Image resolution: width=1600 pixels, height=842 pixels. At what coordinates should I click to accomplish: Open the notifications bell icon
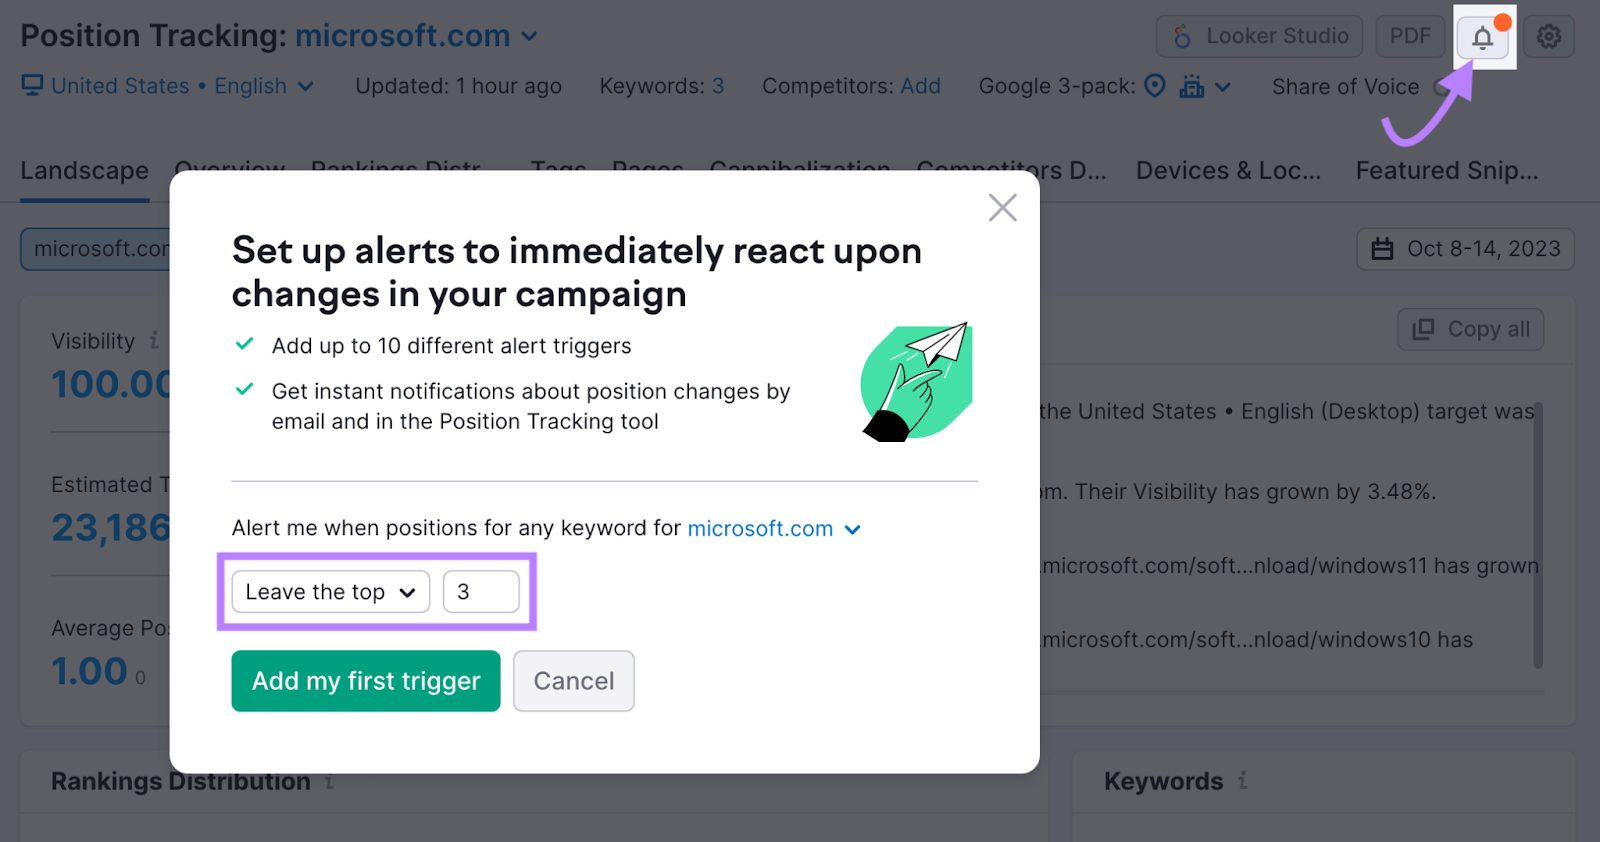[x=1482, y=37]
